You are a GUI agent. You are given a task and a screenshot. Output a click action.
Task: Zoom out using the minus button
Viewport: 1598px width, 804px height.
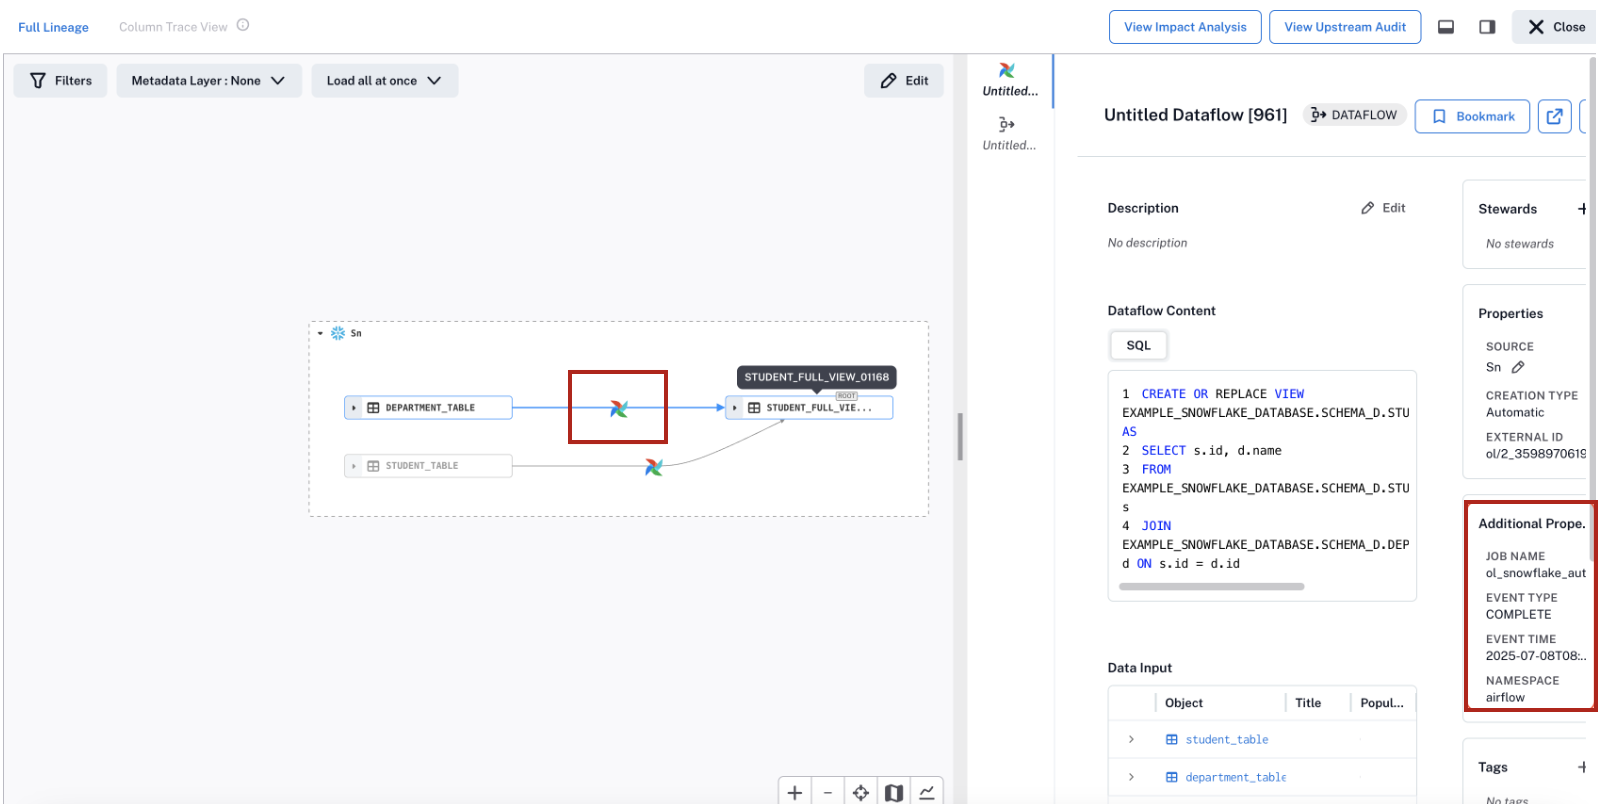(x=828, y=792)
